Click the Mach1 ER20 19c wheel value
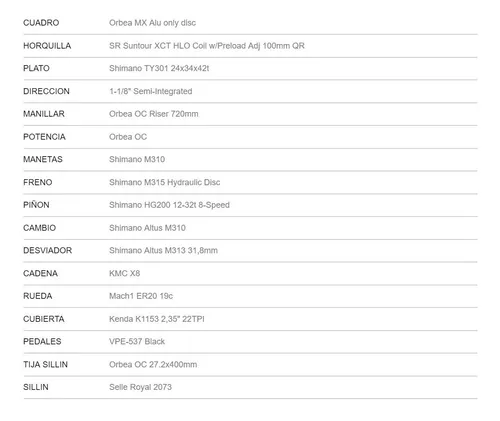Viewport: 500px width, 421px height. [141, 296]
